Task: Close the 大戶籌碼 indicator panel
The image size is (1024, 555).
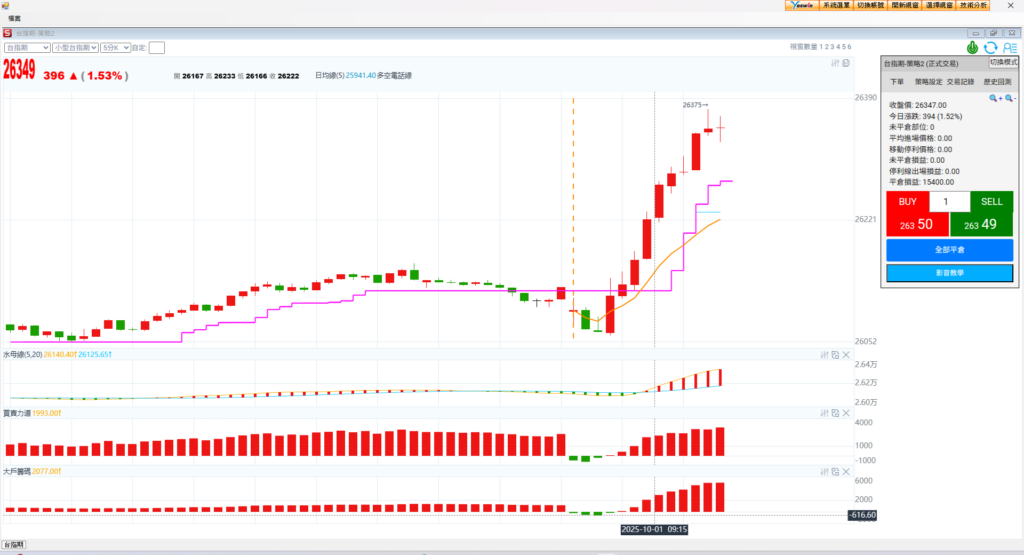Action: [846, 470]
